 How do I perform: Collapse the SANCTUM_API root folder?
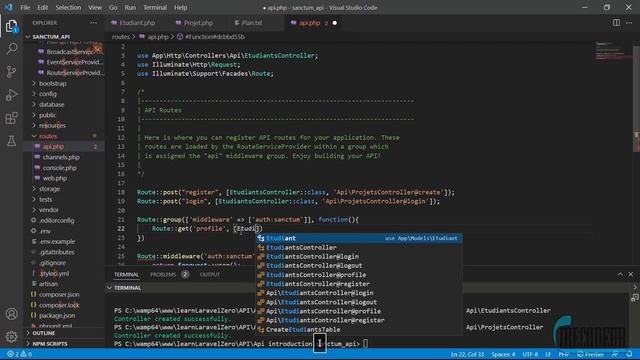[64, 37]
